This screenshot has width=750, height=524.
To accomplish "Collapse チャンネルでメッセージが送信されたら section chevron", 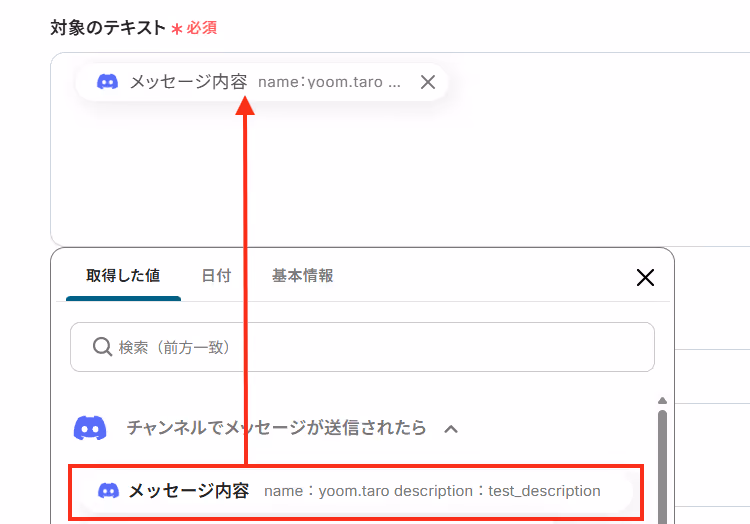I will [451, 429].
